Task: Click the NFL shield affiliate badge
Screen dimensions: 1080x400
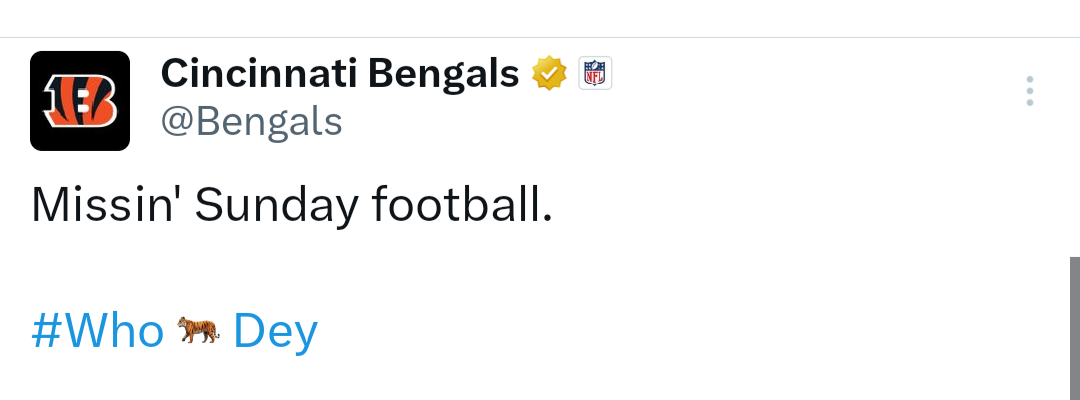Action: point(594,73)
